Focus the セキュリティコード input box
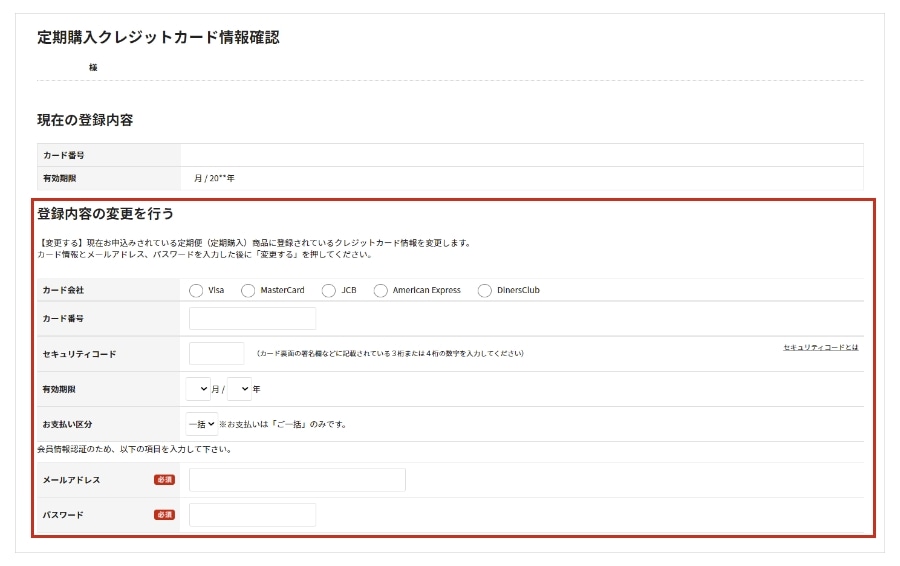900x566 pixels. [x=216, y=354]
